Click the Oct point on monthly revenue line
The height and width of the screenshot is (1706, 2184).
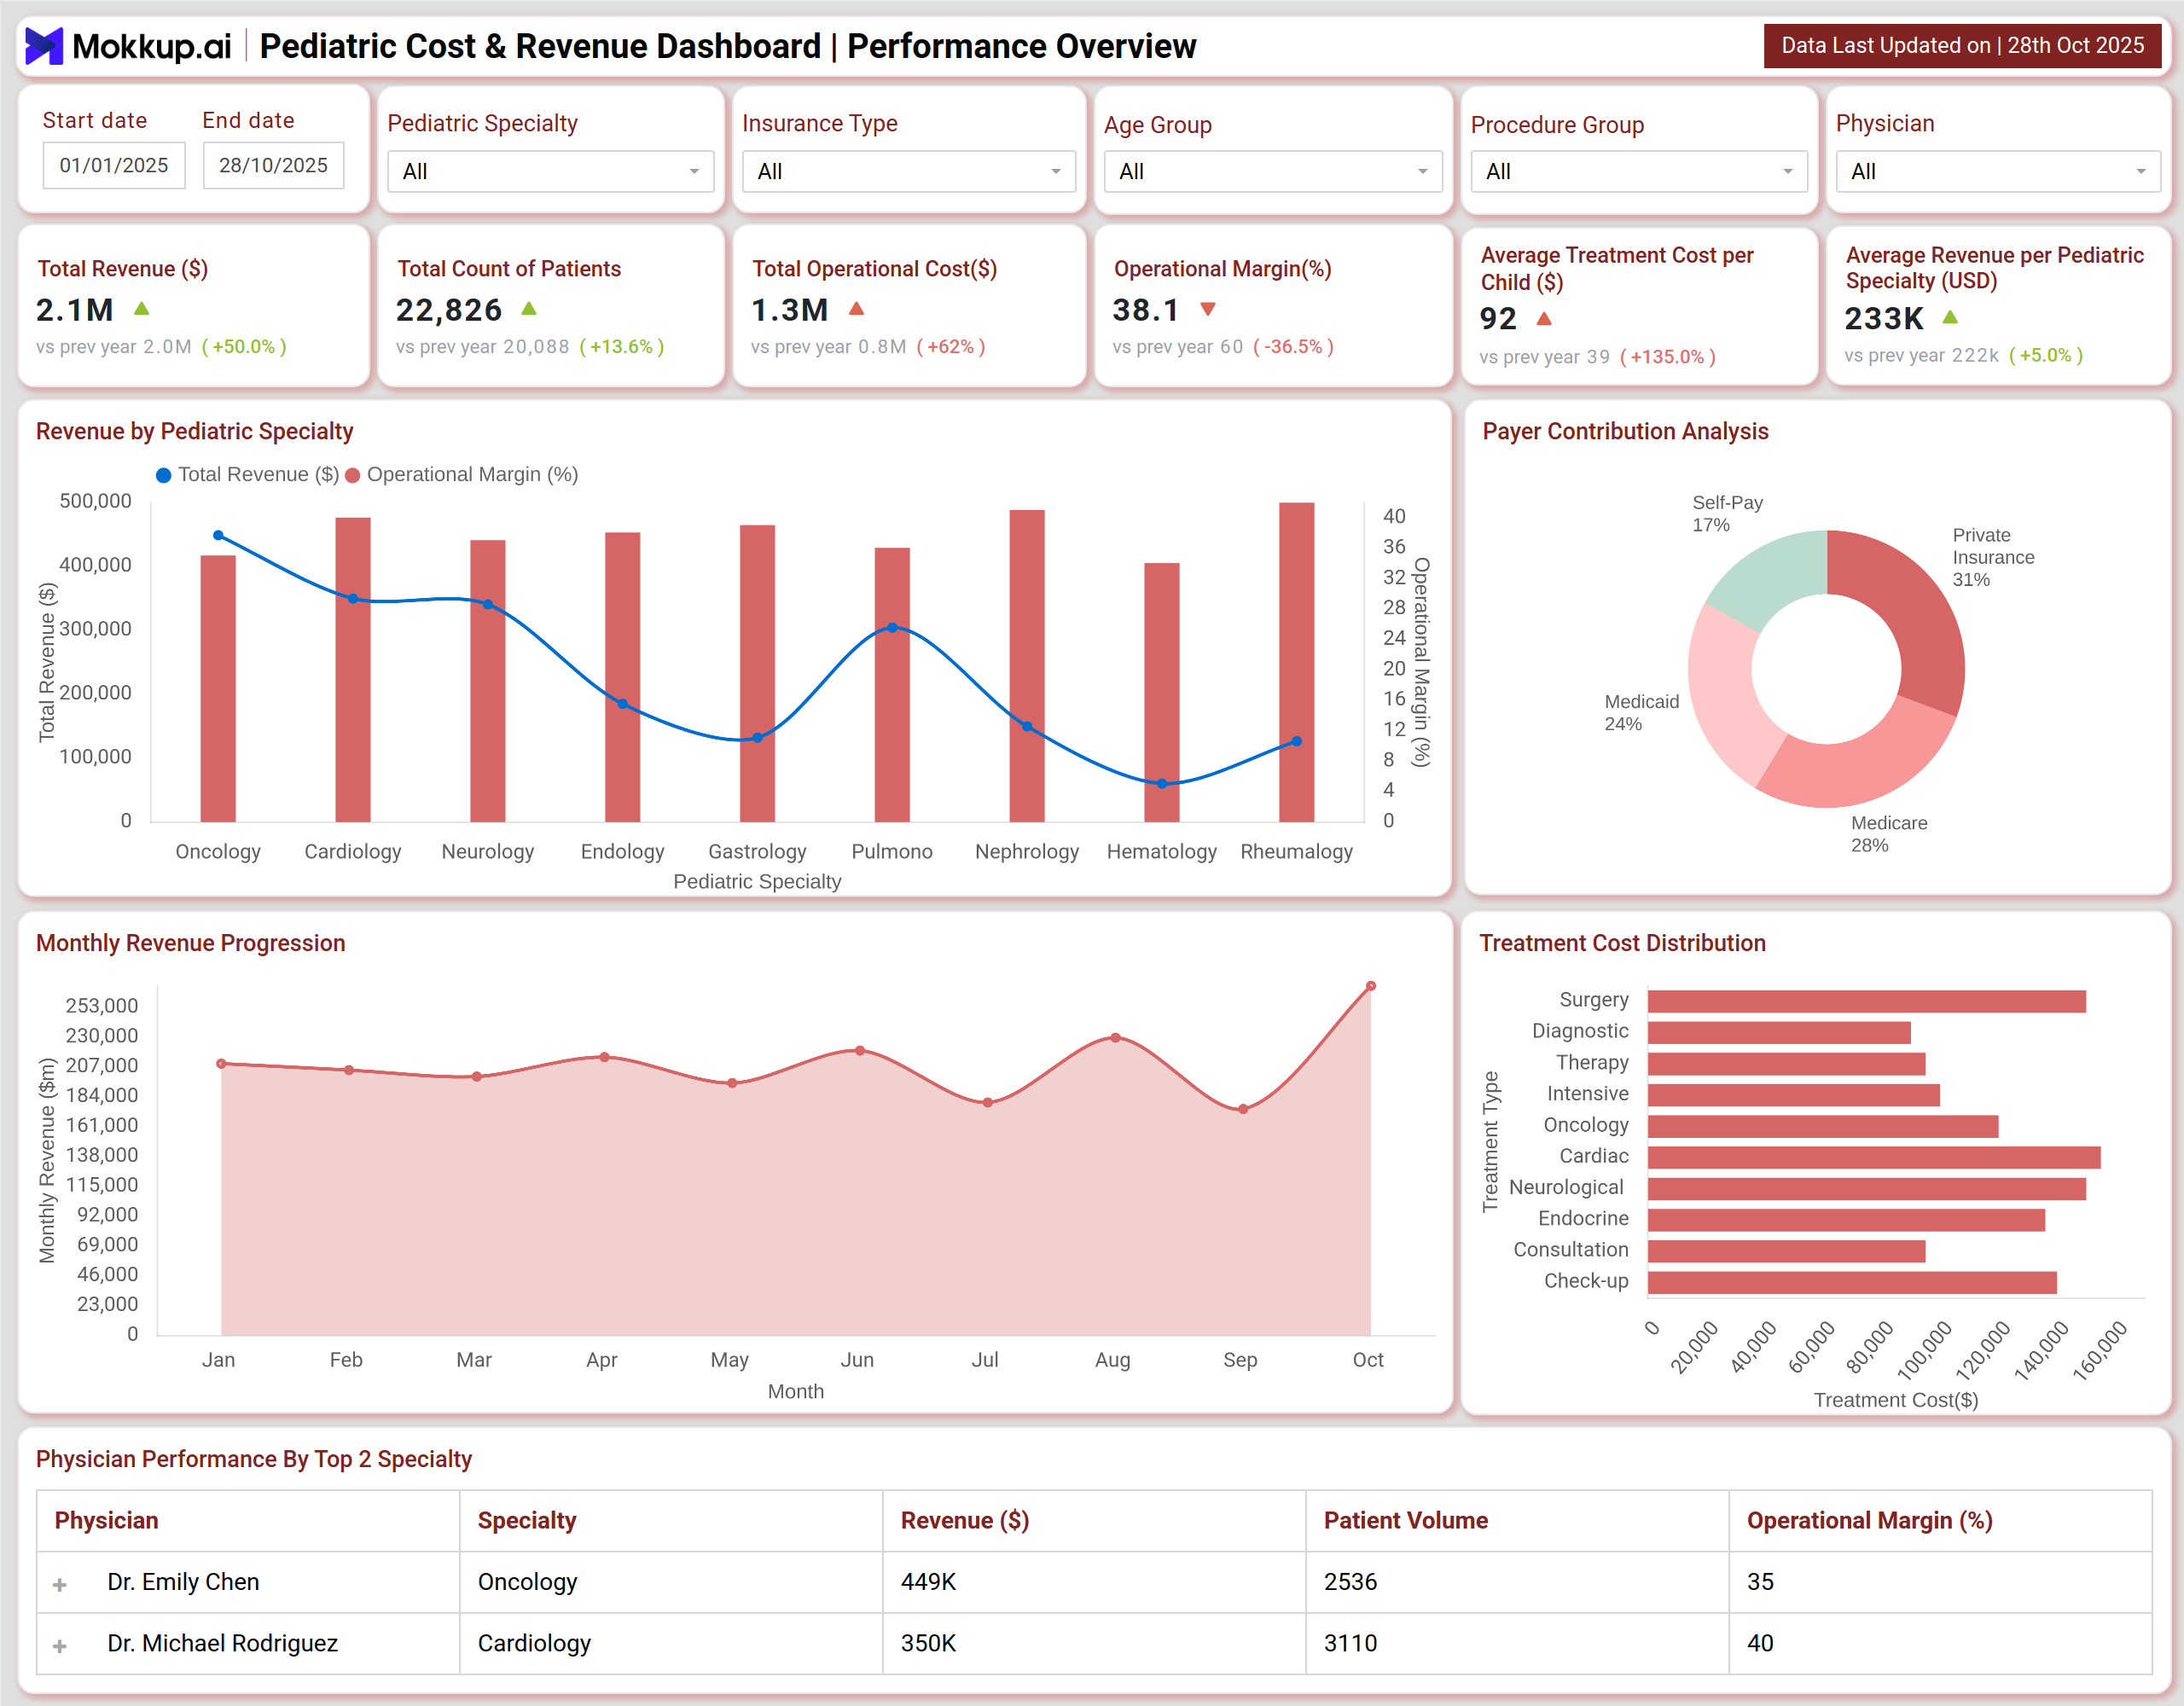tap(1371, 986)
